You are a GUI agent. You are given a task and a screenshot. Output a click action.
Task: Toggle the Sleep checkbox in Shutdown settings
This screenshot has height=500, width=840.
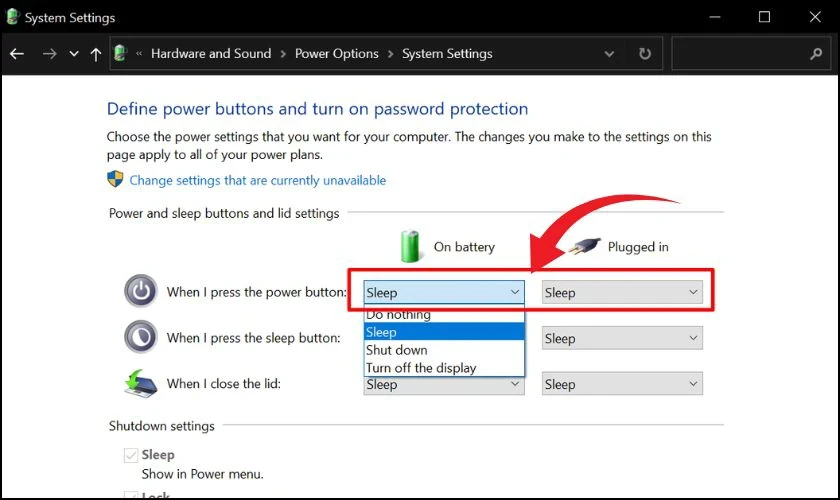click(131, 455)
